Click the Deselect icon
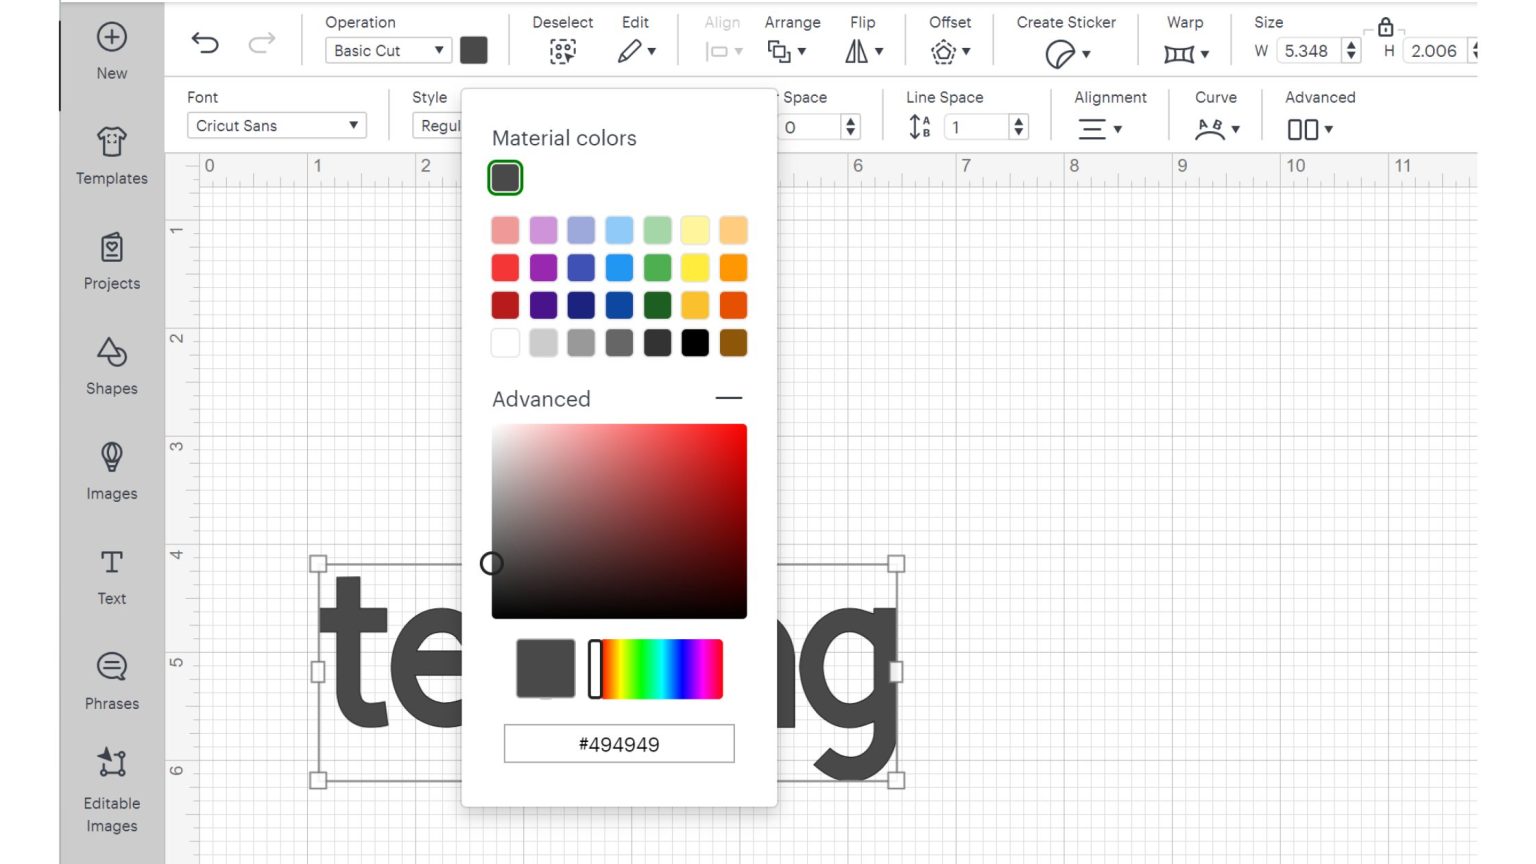Viewport: 1536px width, 864px height. tap(563, 52)
